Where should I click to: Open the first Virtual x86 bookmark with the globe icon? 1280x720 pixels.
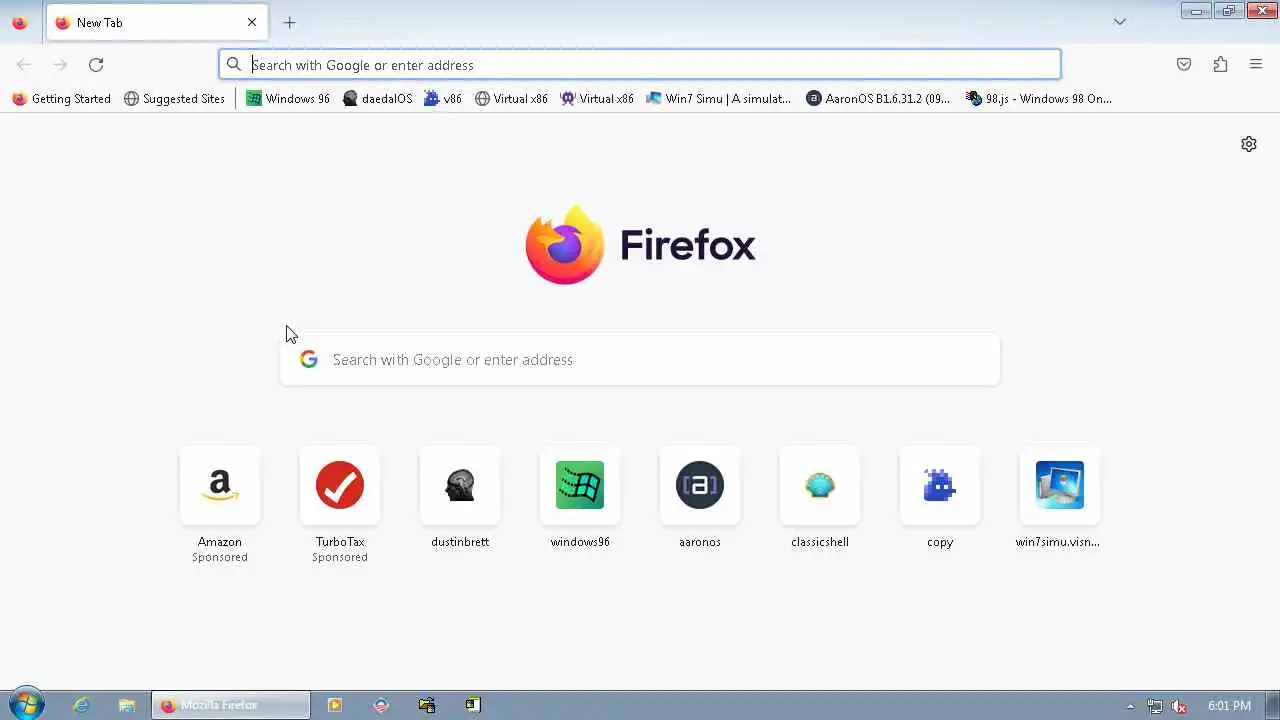pos(511,99)
